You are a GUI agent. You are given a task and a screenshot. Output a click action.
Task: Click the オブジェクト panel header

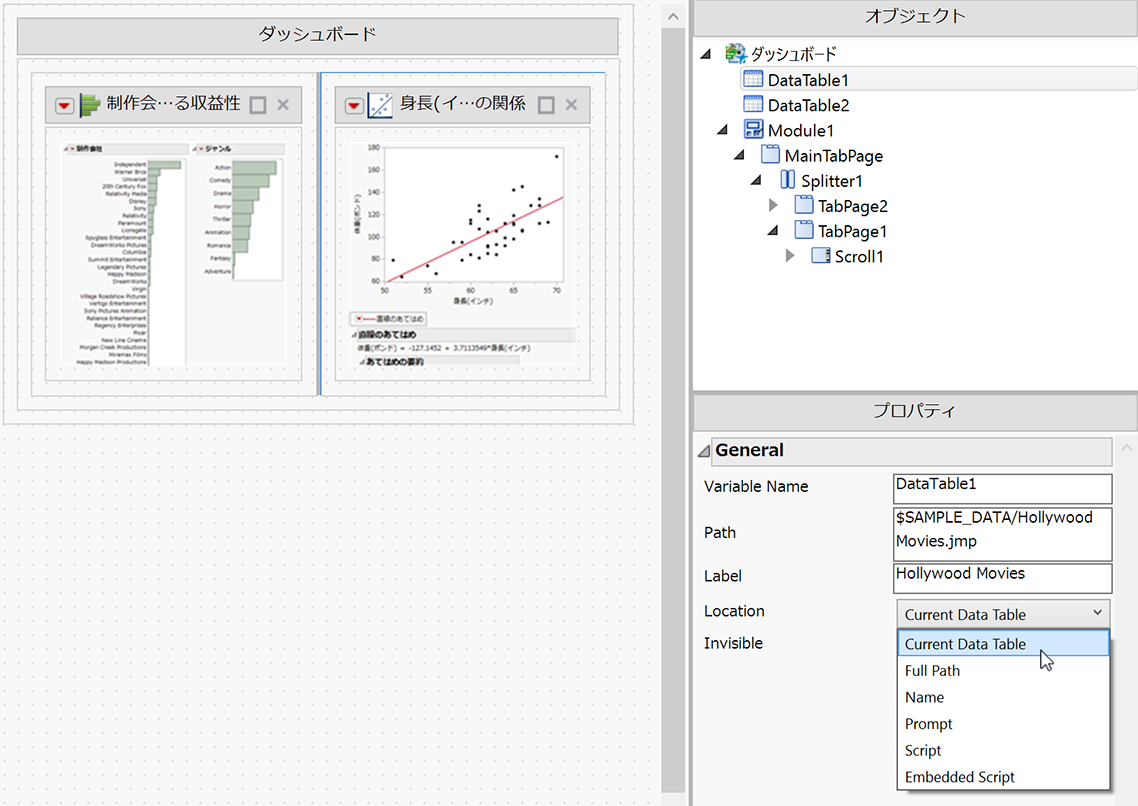pos(915,18)
